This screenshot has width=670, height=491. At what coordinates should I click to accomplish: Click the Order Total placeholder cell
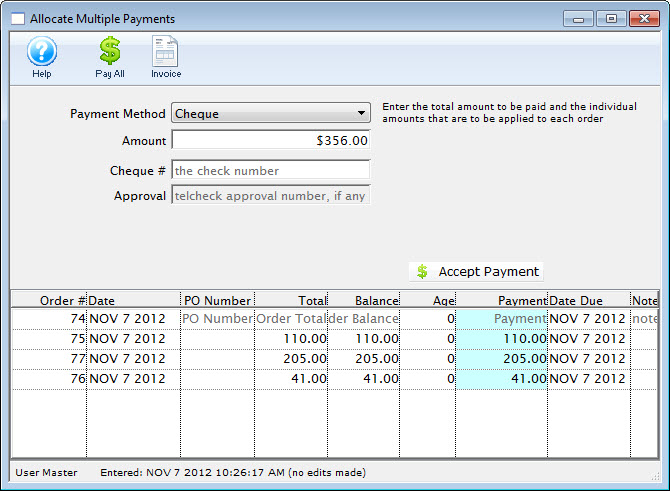[291, 319]
